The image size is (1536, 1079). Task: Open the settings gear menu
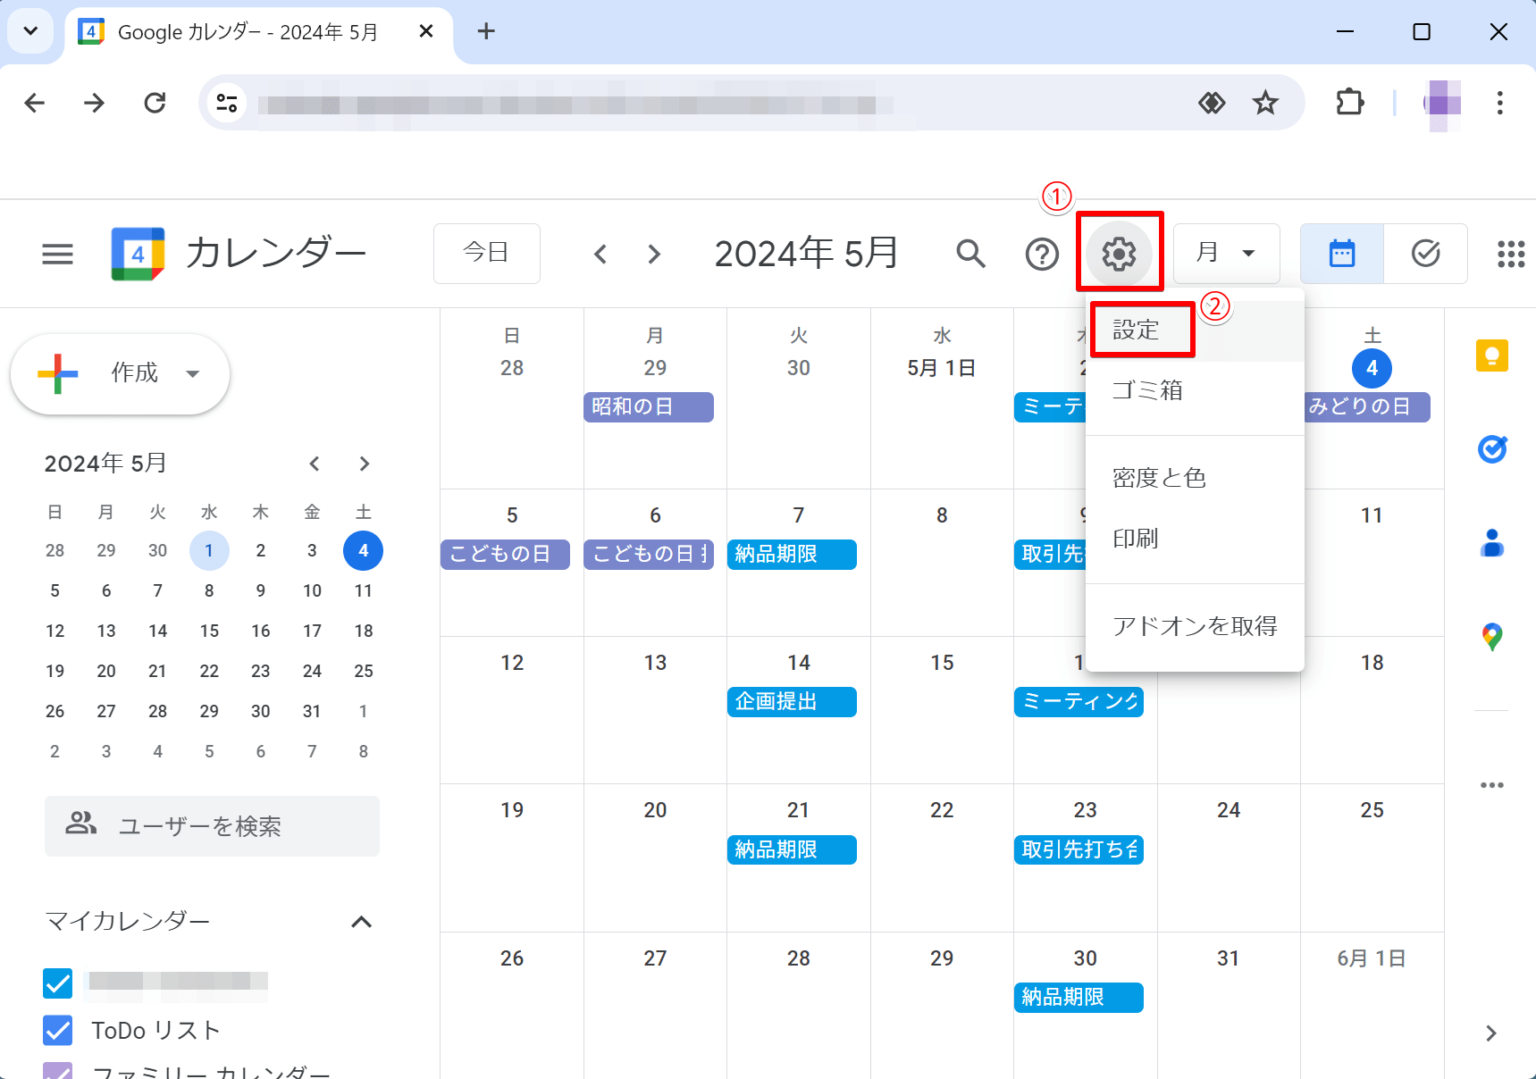(x=1119, y=253)
